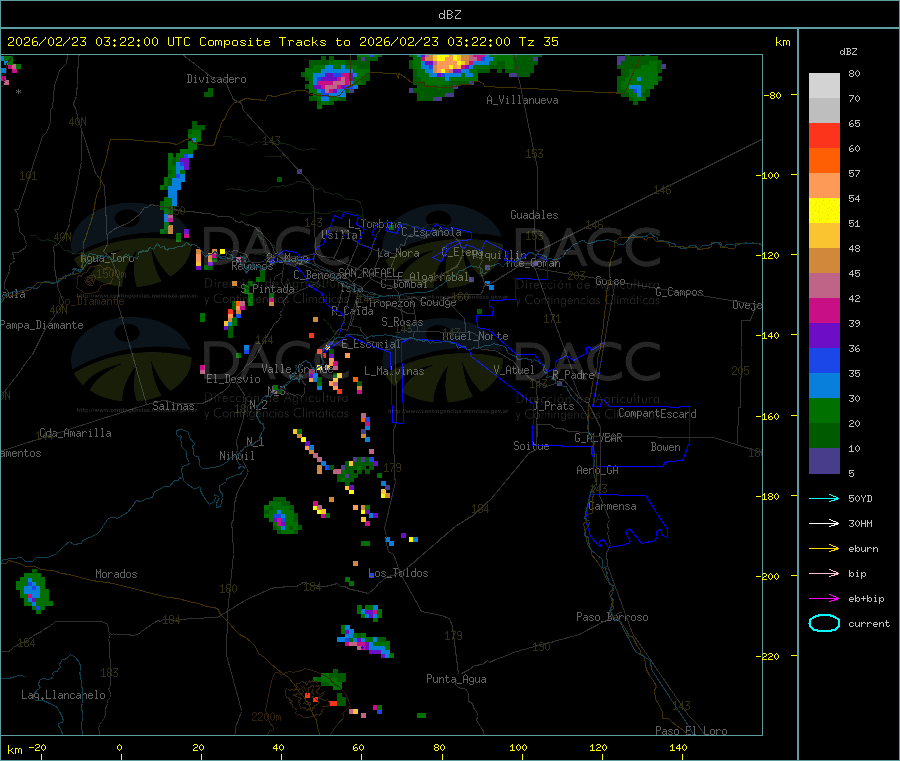Click the 'CompantEscard' map label
This screenshot has height=761, width=900.
[x=657, y=413]
